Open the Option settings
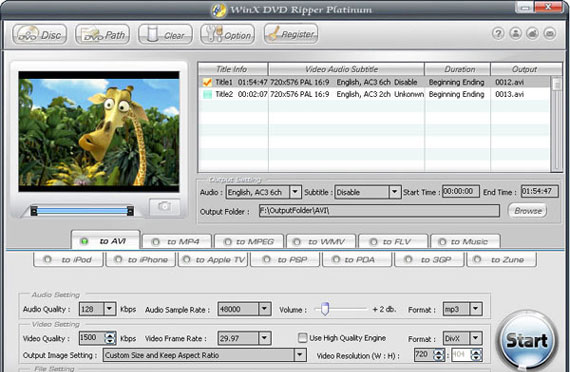Image resolution: width=570 pixels, height=372 pixels. click(228, 35)
